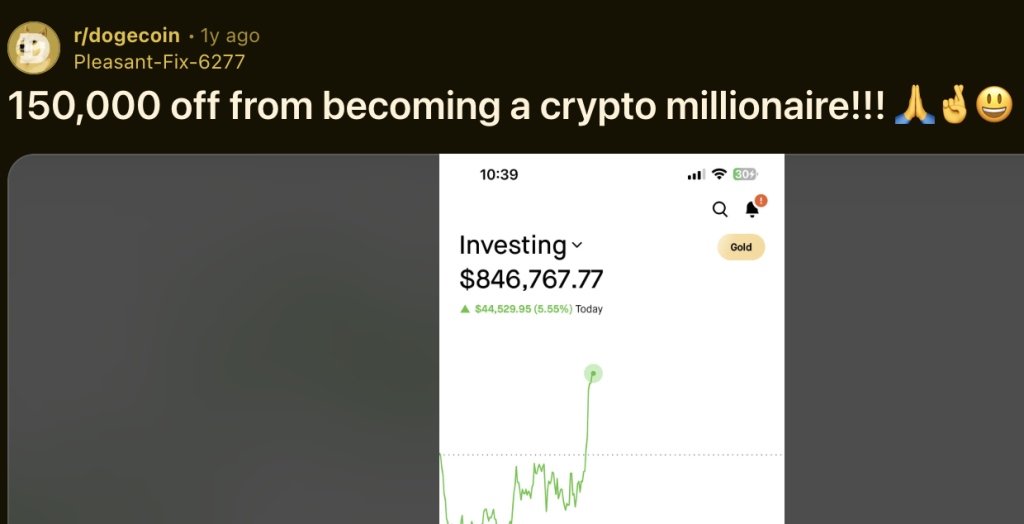This screenshot has height=524, width=1024.
Task: Click the praying hands emoji in title
Action: (914, 105)
